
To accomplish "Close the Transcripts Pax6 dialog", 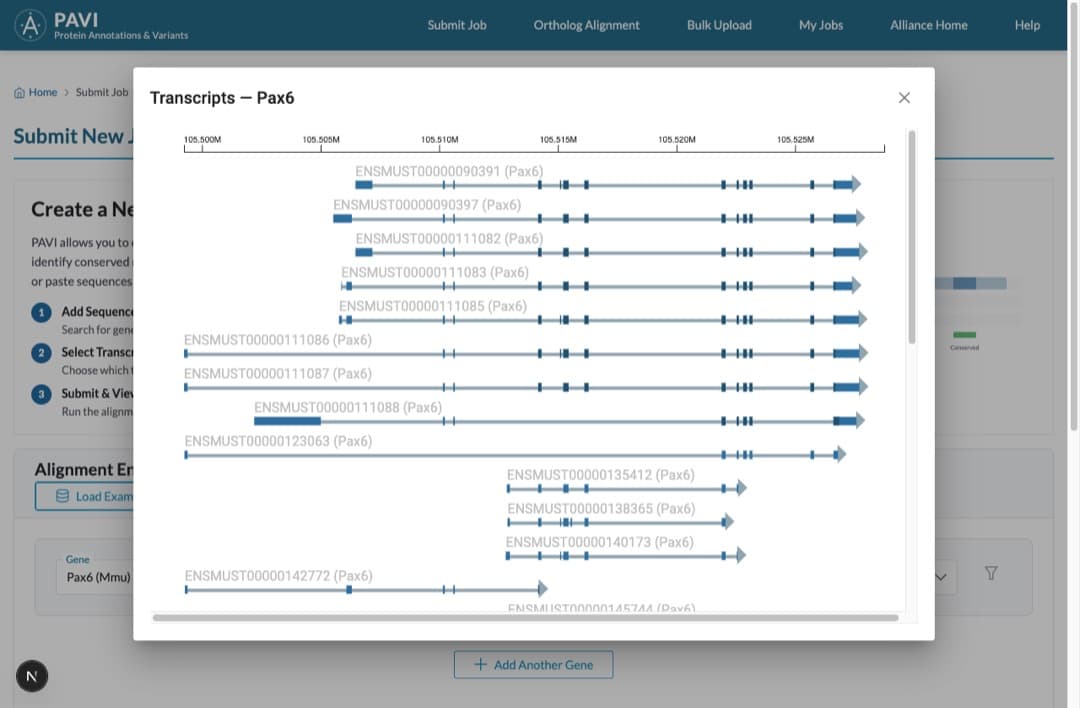I will [x=904, y=98].
